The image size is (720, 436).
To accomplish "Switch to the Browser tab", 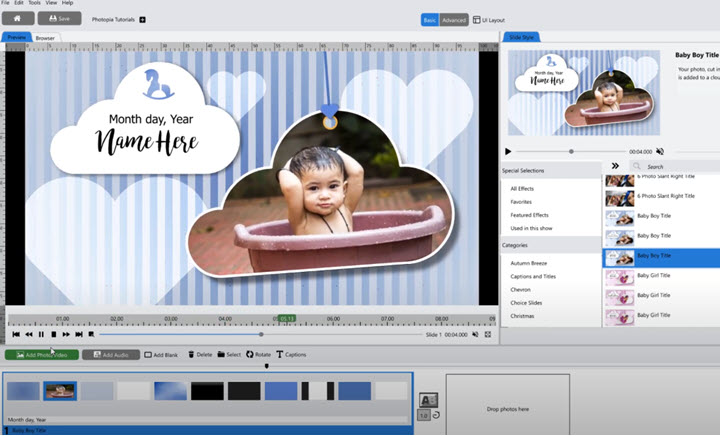I will point(46,37).
